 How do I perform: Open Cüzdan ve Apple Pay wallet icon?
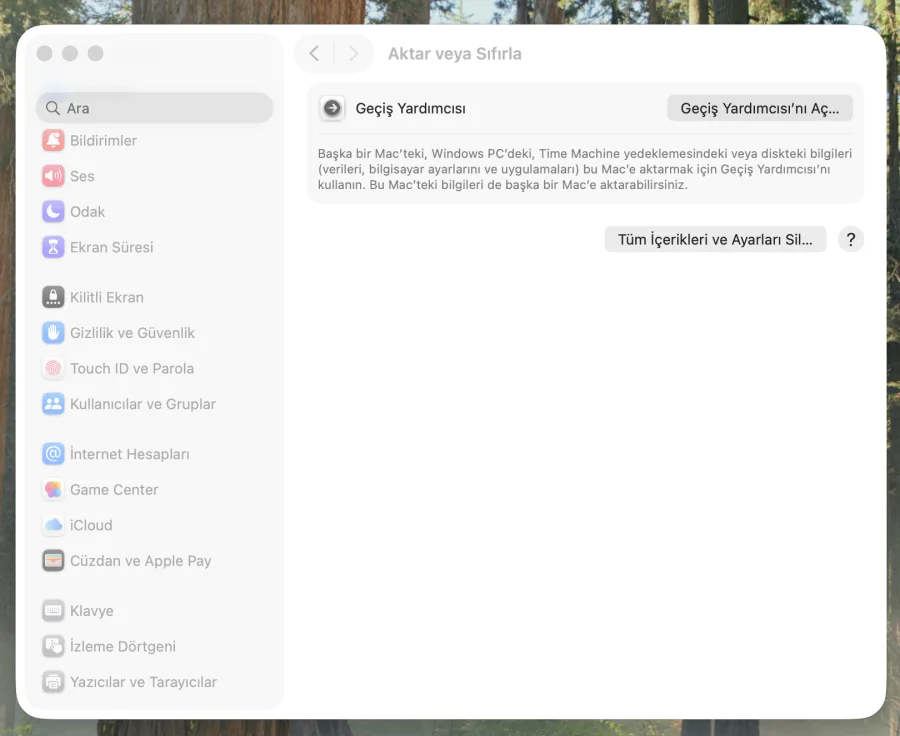pyautogui.click(x=53, y=560)
